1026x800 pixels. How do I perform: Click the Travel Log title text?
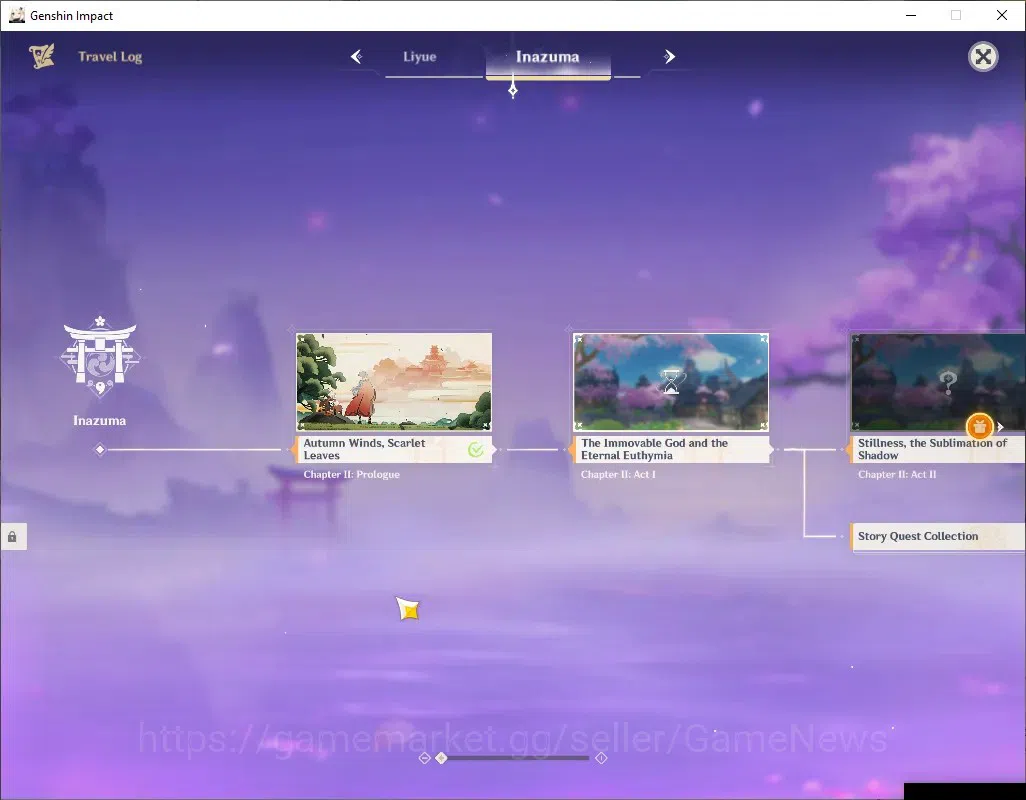[x=110, y=57]
